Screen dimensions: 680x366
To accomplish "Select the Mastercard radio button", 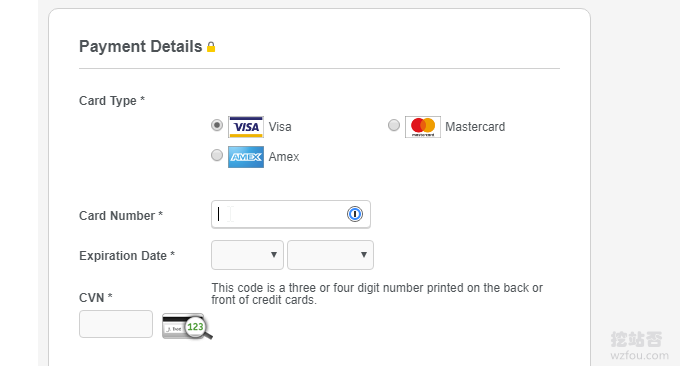I will pos(394,125).
